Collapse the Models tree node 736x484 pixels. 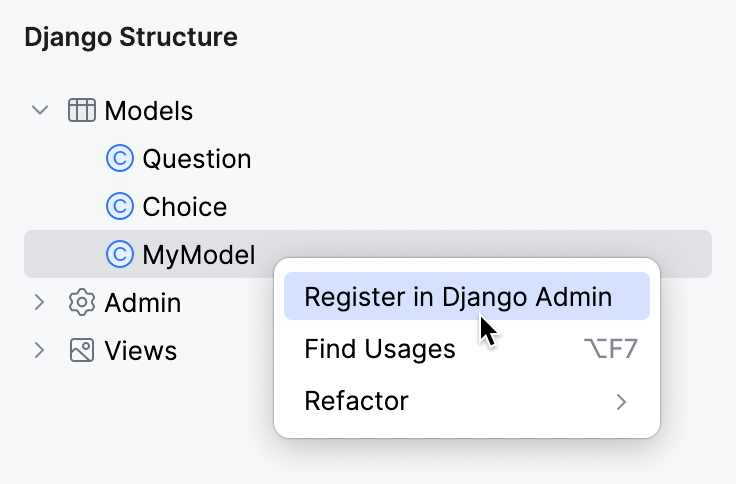40,110
